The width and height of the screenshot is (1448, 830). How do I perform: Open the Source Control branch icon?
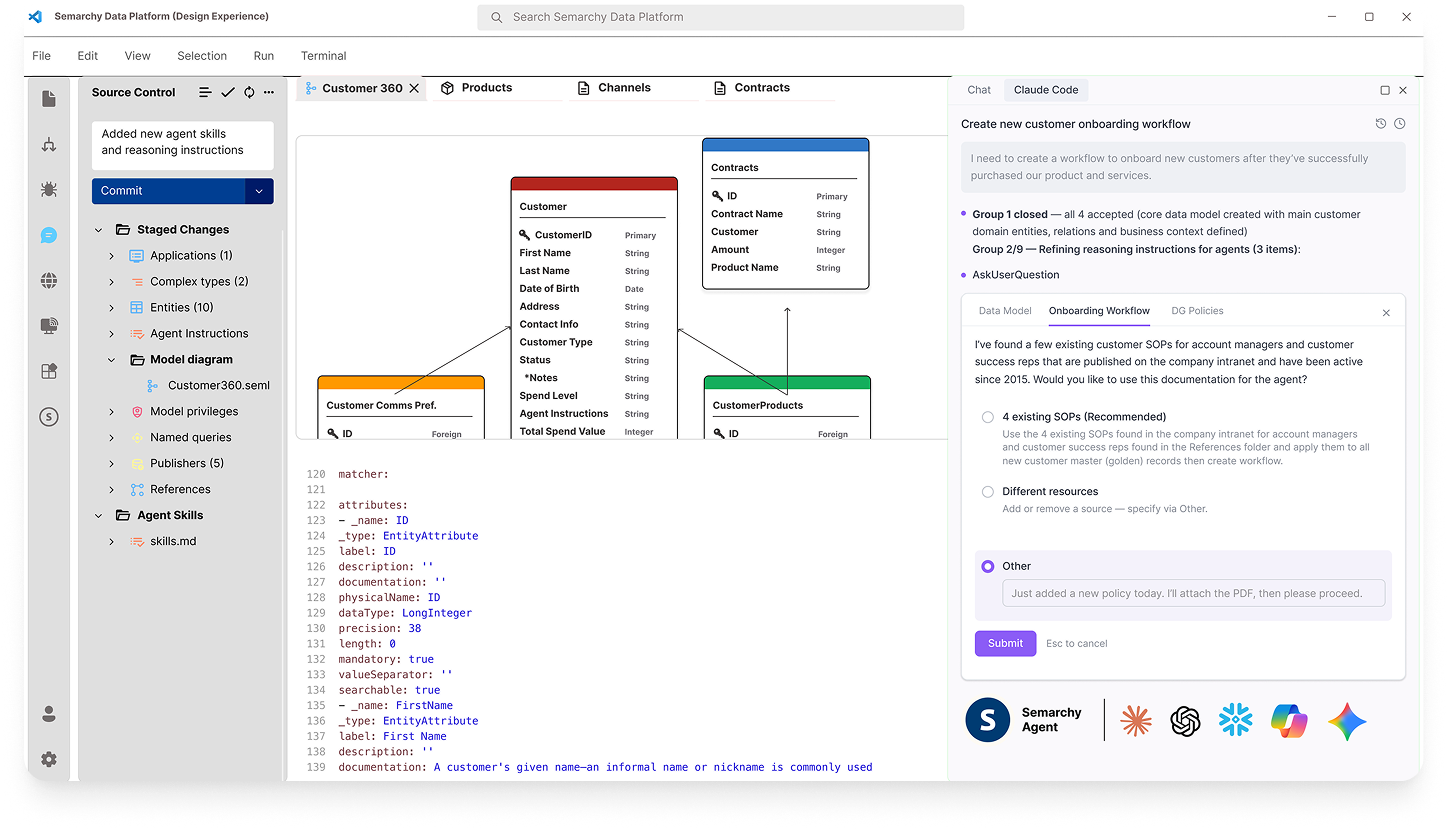coord(49,144)
